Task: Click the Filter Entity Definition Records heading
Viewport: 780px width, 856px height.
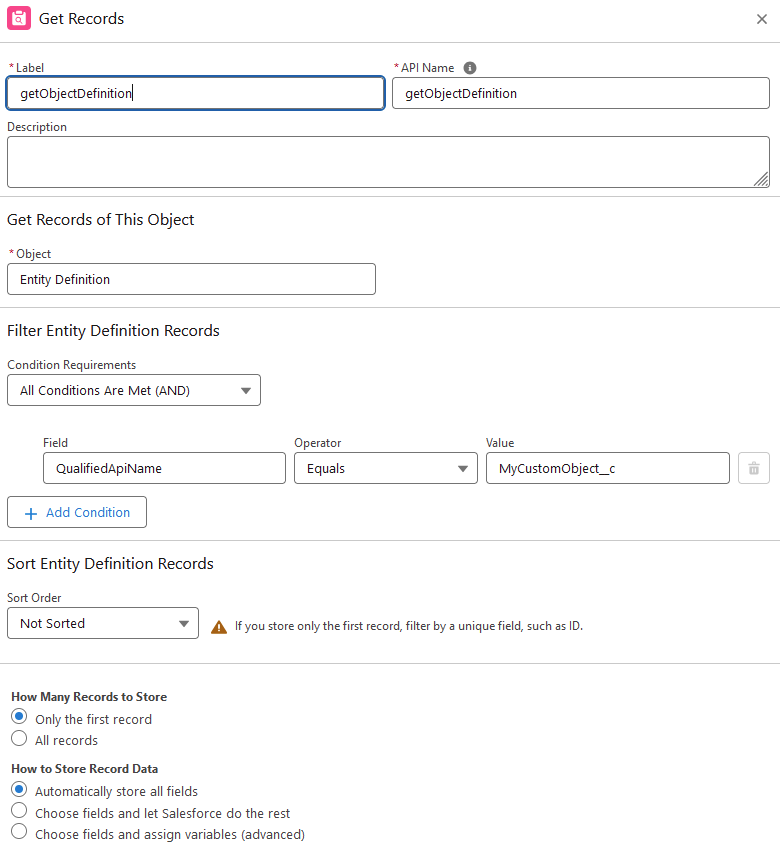Action: coord(113,331)
